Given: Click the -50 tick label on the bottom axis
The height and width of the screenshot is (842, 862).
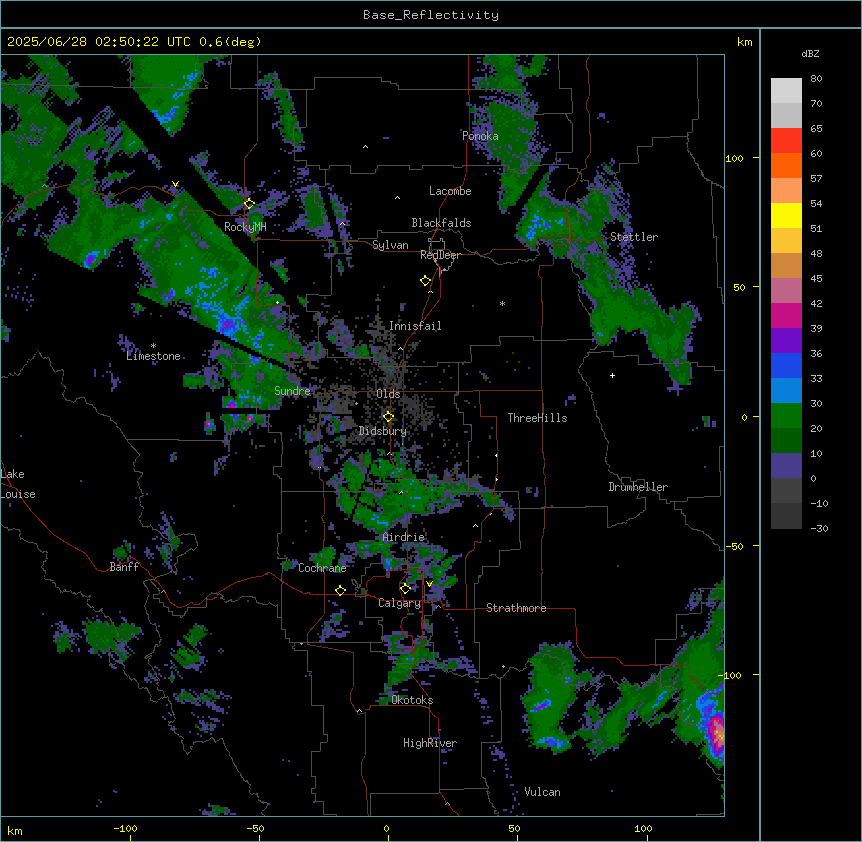Looking at the screenshot, I should click(255, 828).
